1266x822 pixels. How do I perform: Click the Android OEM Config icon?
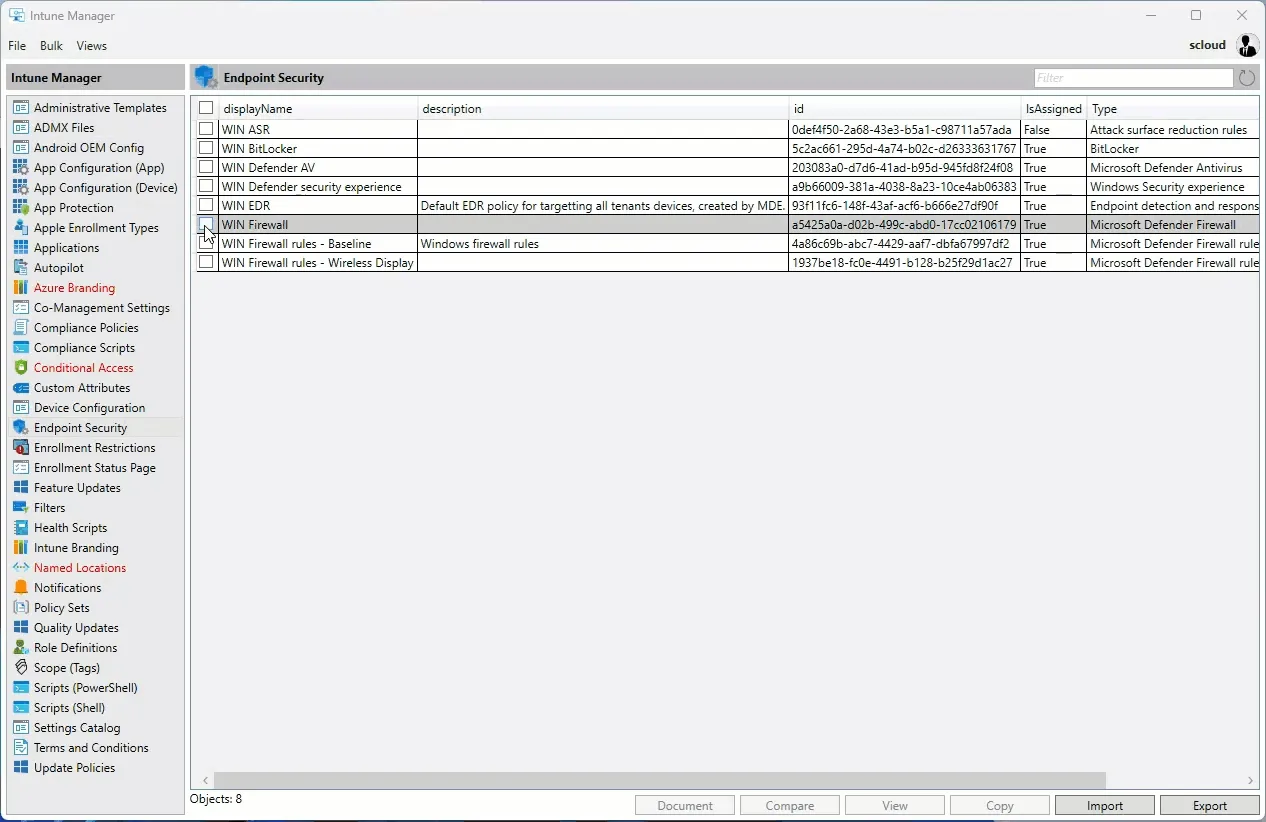click(x=20, y=148)
